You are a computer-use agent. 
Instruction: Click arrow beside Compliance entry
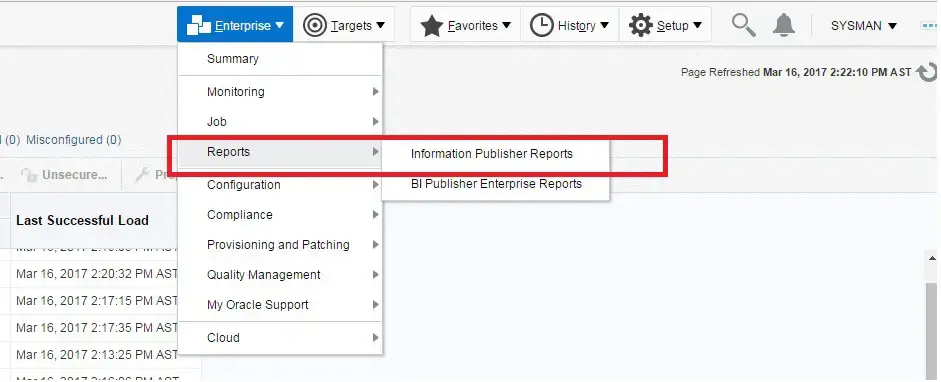point(376,215)
